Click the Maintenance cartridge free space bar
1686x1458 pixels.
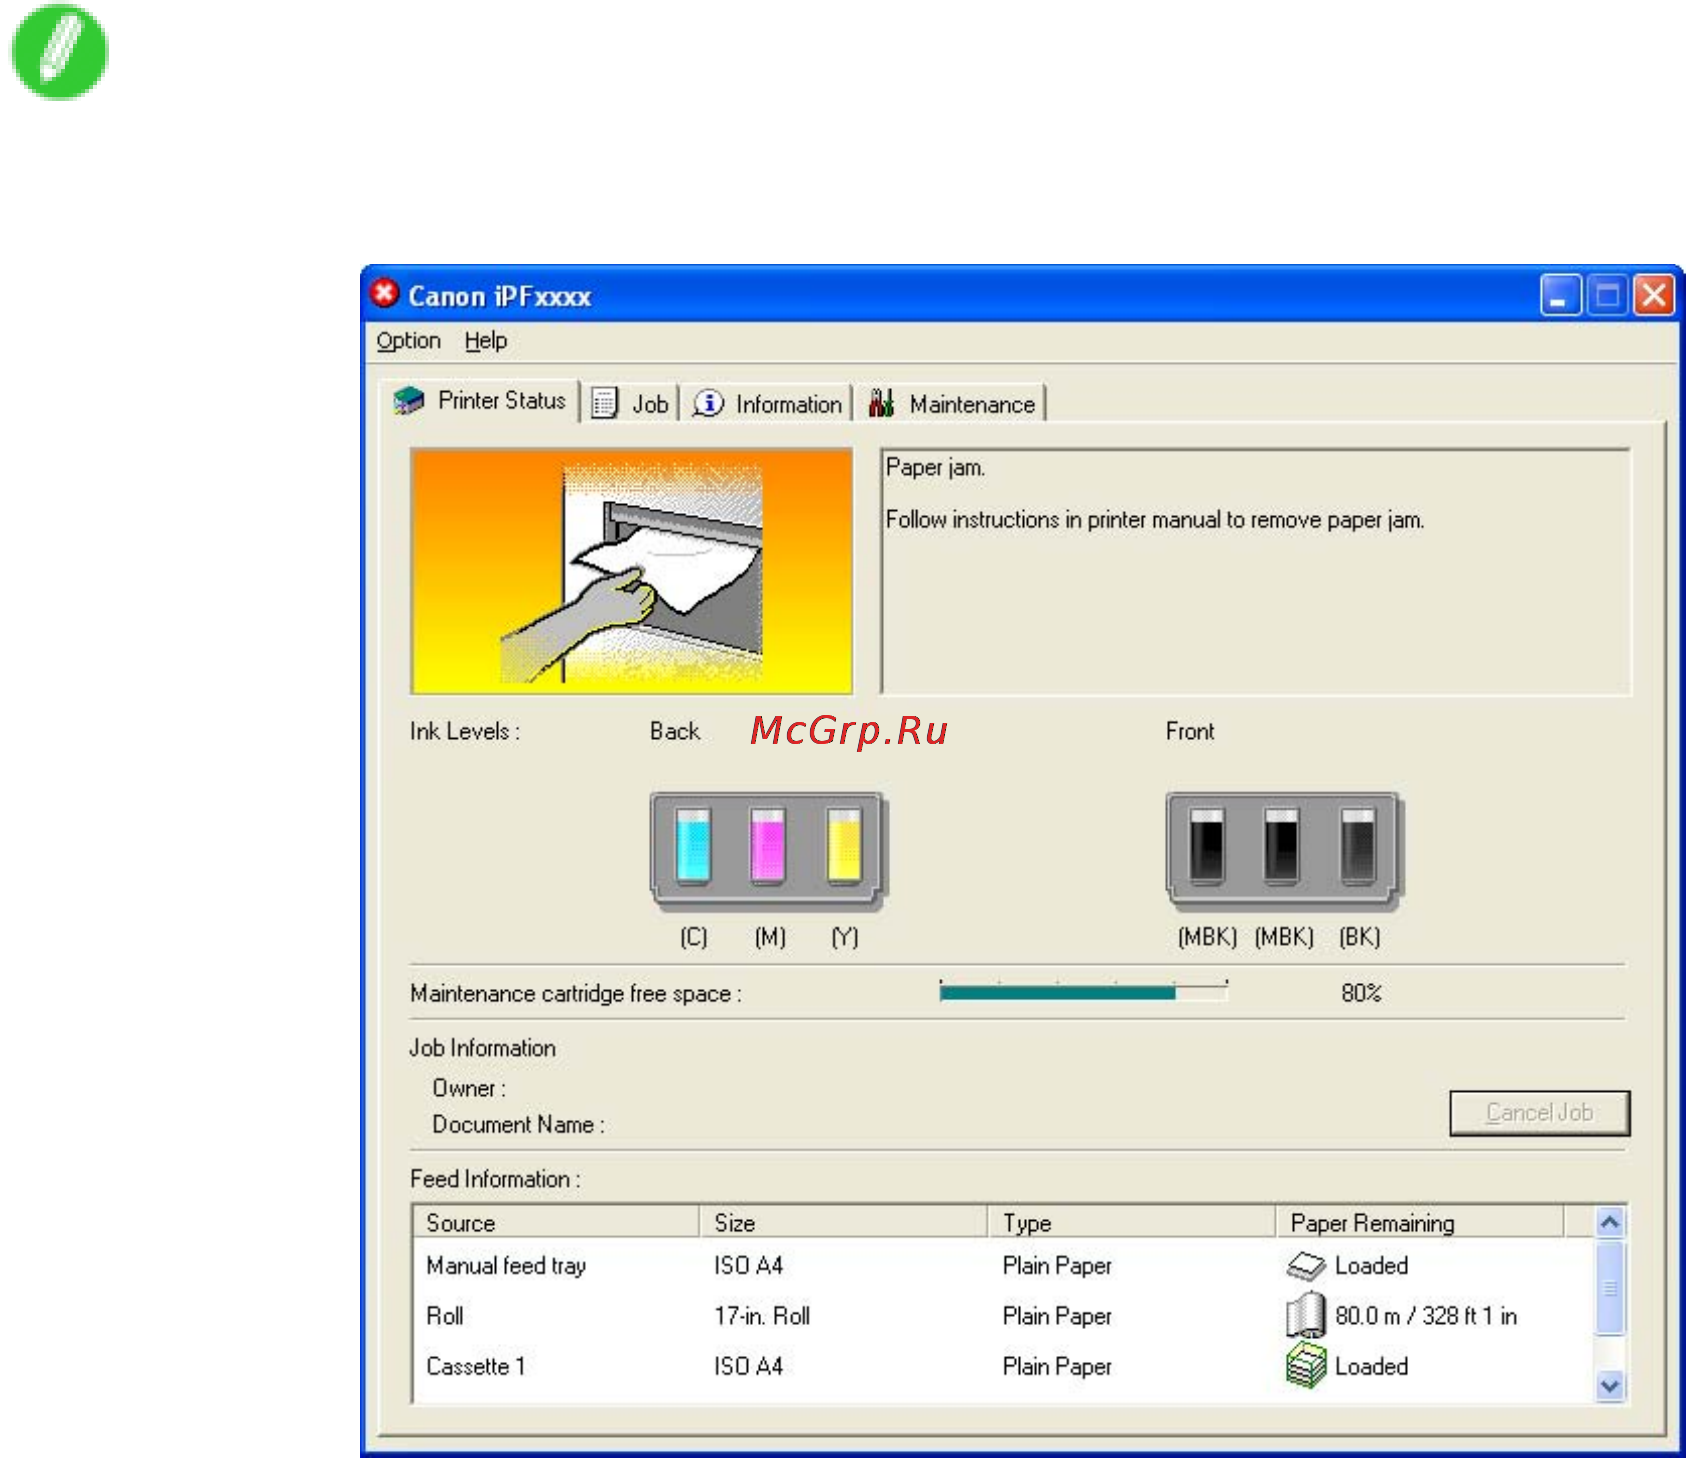click(x=1083, y=992)
